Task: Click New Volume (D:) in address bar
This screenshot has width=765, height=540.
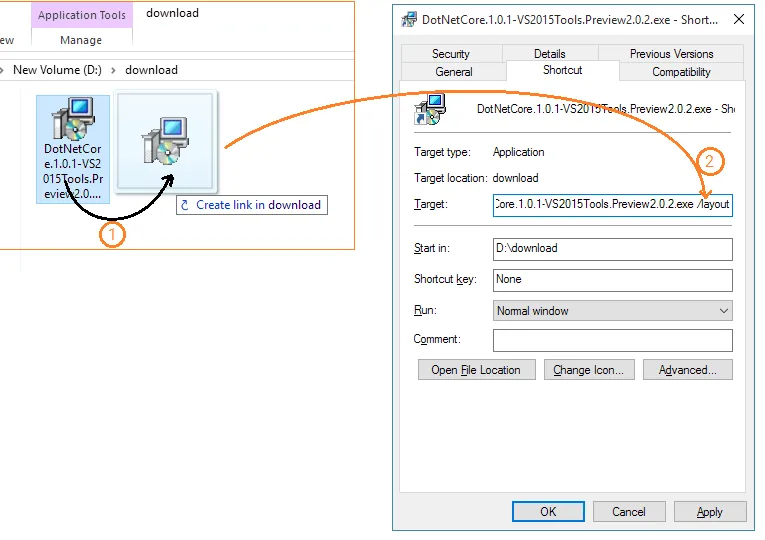Action: tap(58, 70)
